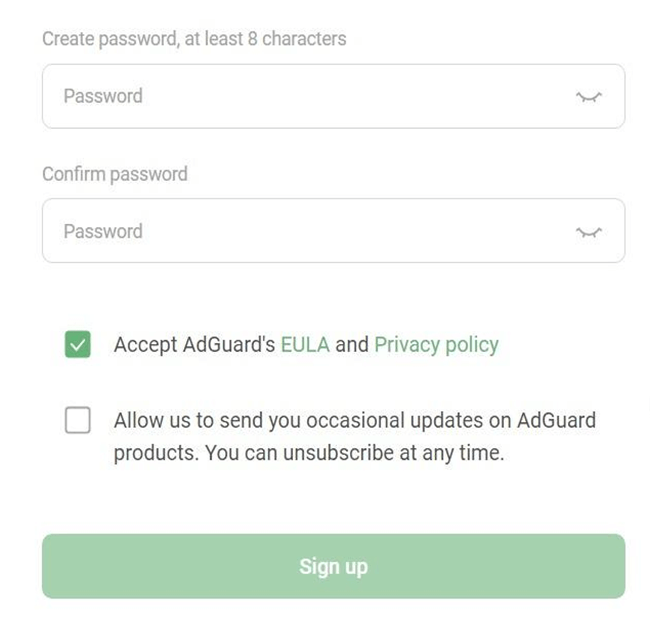
Task: Focus the Create password input field
Action: (300, 97)
